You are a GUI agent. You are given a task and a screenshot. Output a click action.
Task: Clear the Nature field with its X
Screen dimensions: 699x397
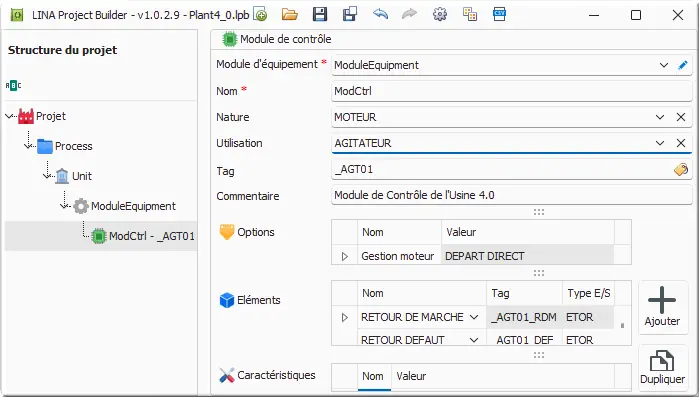[x=681, y=117]
